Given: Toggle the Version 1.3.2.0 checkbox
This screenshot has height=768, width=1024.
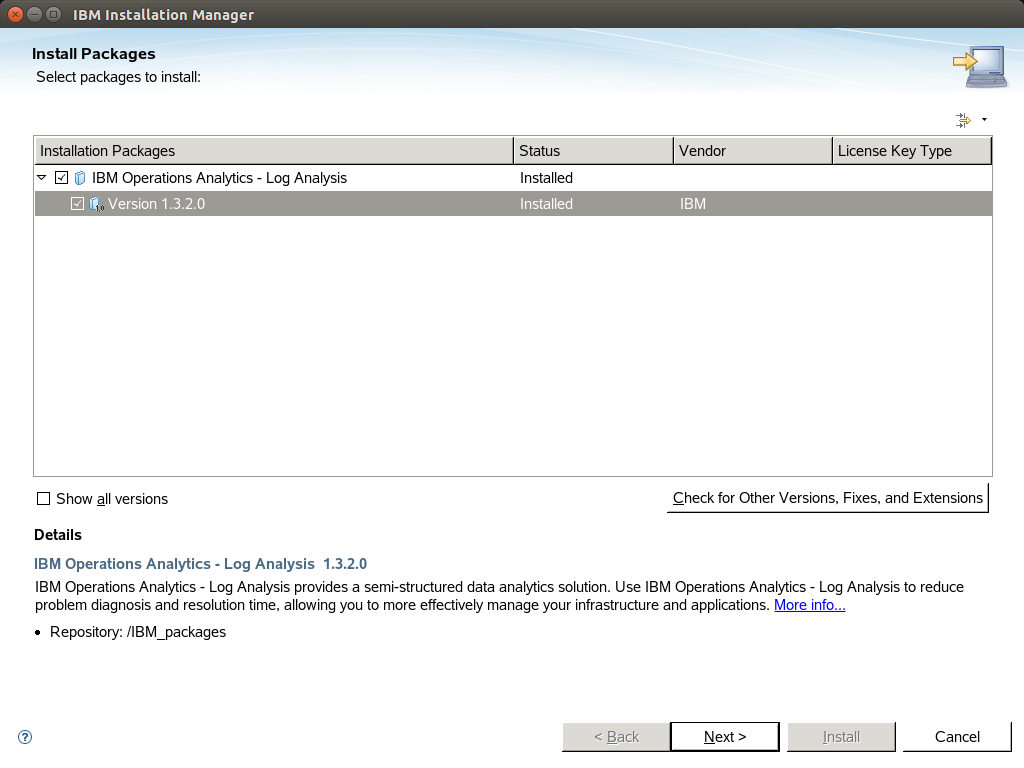Looking at the screenshot, I should coord(77,204).
